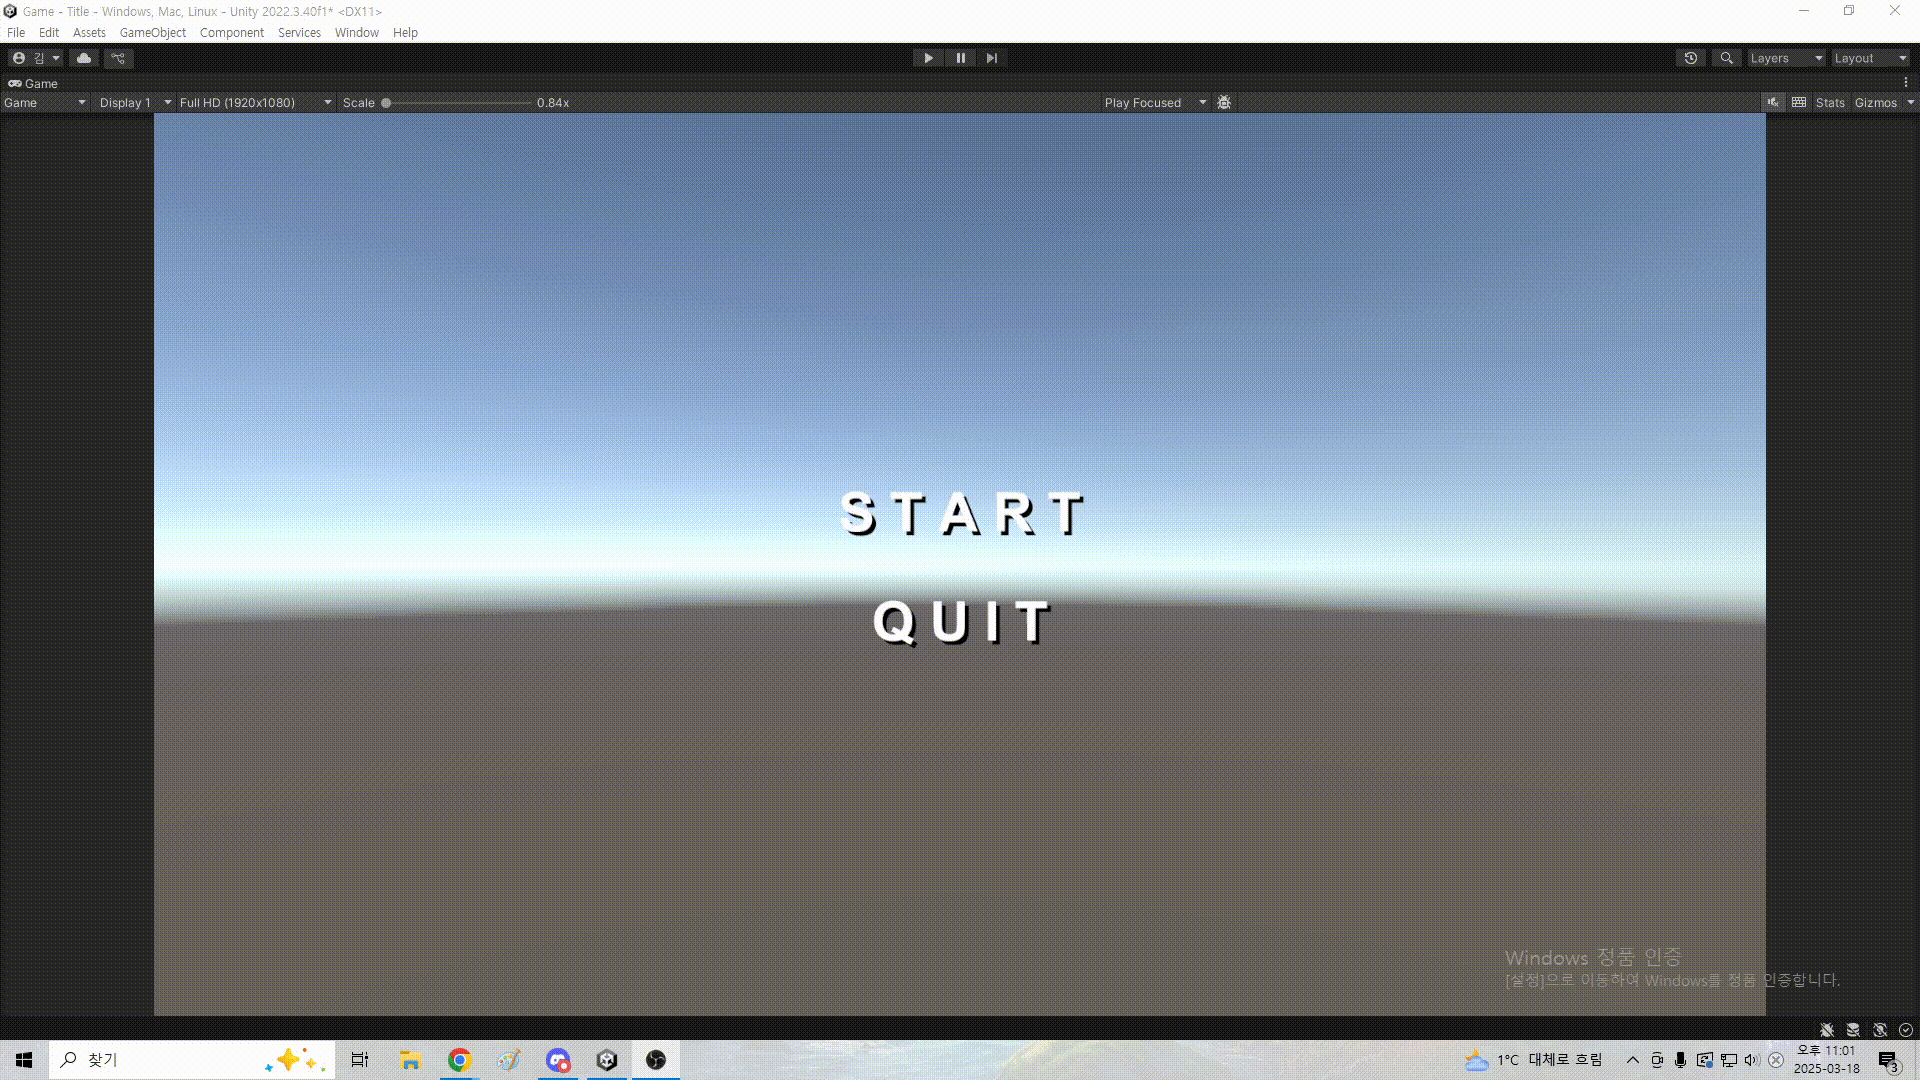Open the version control icon
The height and width of the screenshot is (1080, 1920).
coord(118,58)
